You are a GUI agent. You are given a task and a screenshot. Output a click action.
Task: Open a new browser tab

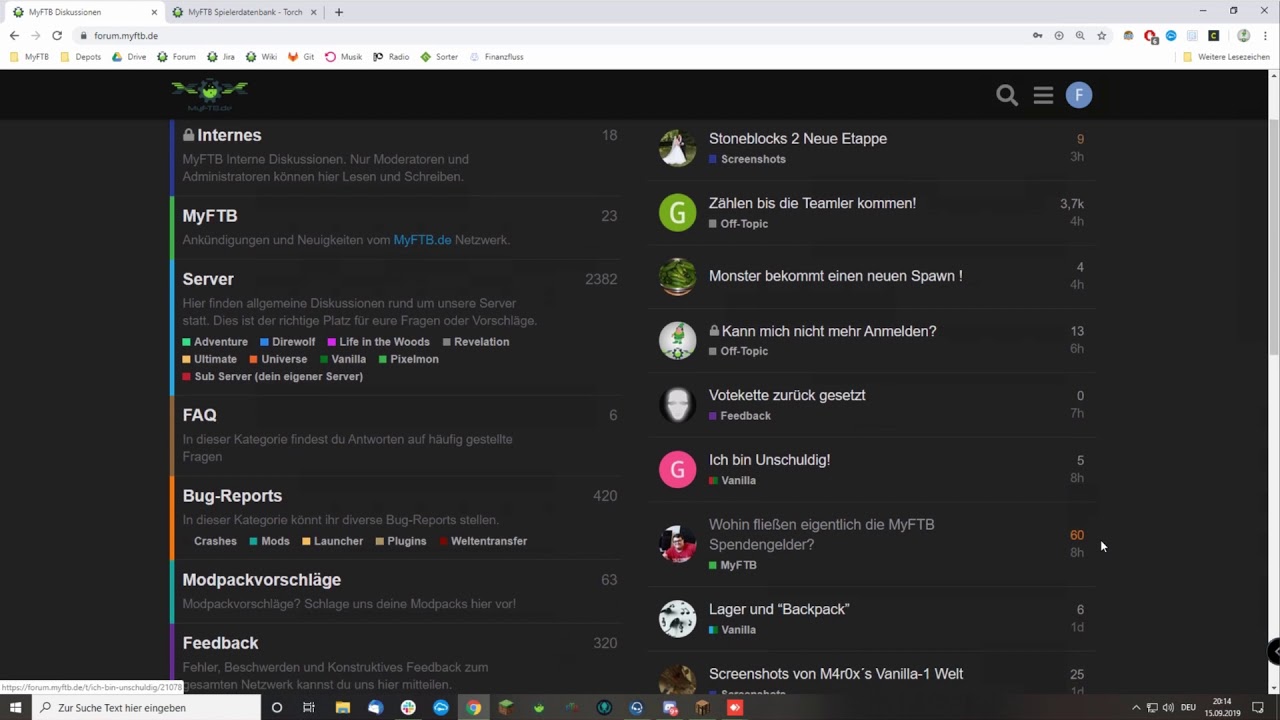(x=338, y=12)
